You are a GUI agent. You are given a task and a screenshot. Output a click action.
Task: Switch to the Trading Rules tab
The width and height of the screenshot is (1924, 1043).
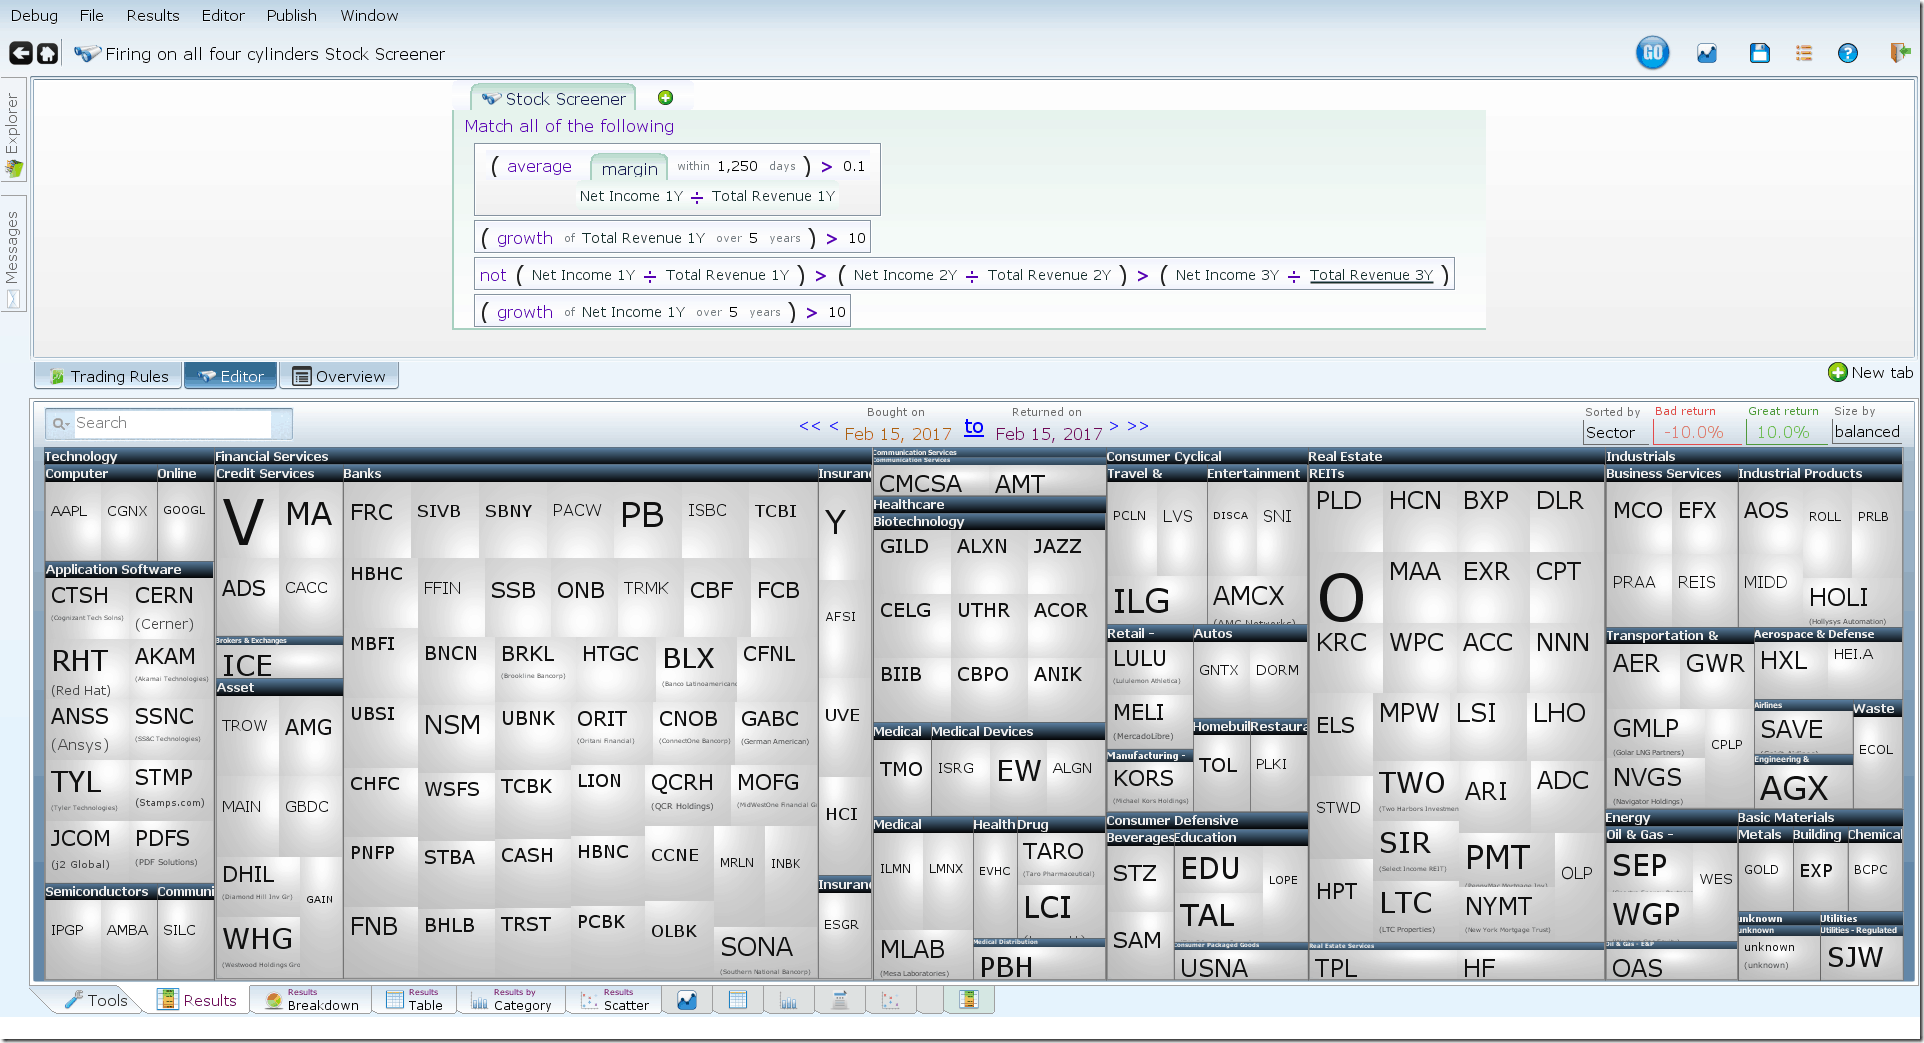pos(109,376)
